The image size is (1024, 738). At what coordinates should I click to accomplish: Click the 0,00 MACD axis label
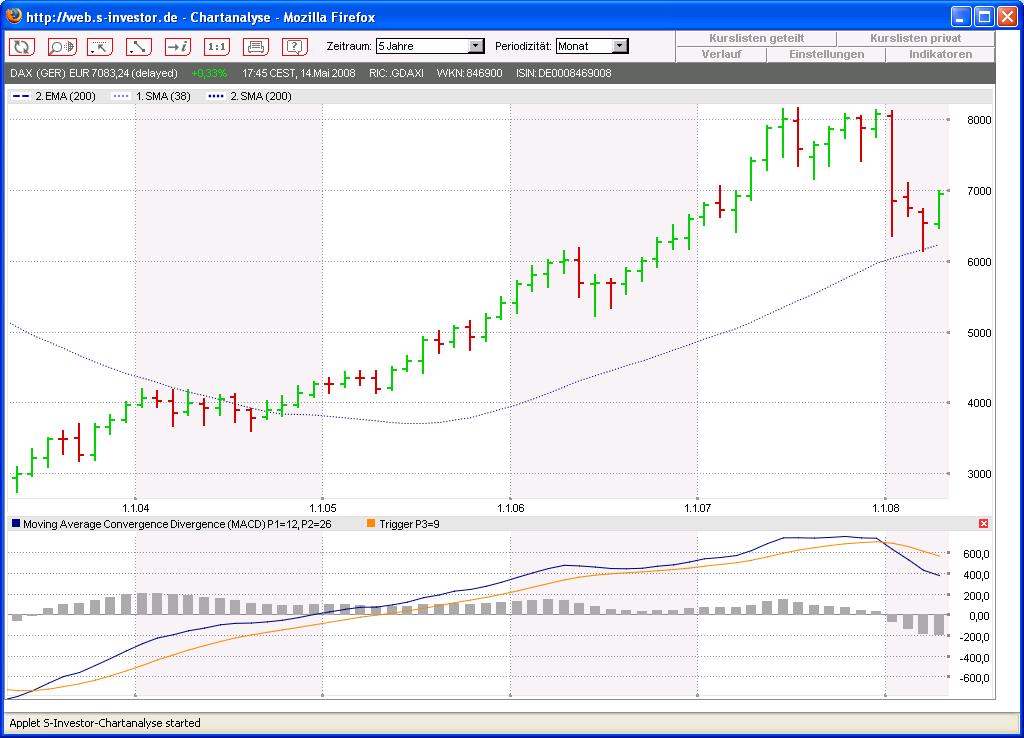point(979,616)
